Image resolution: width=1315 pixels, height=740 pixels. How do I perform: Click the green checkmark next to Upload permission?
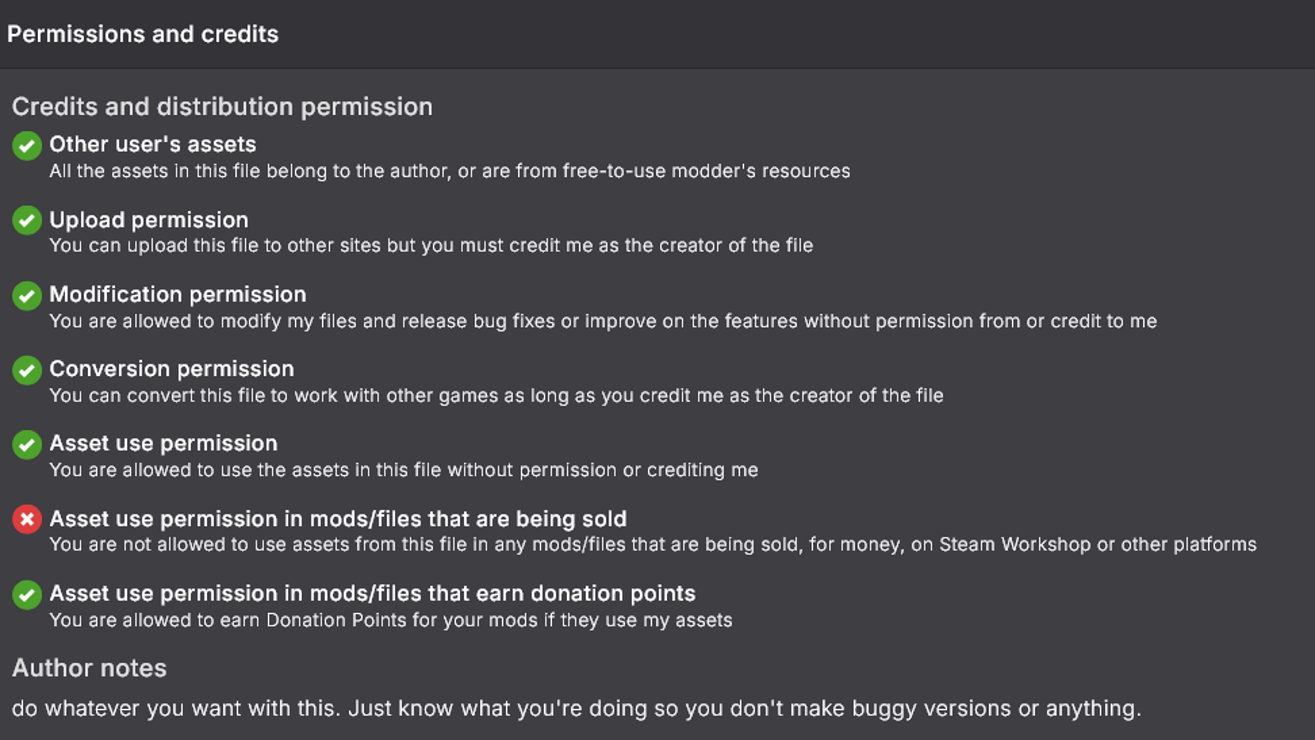[27, 221]
